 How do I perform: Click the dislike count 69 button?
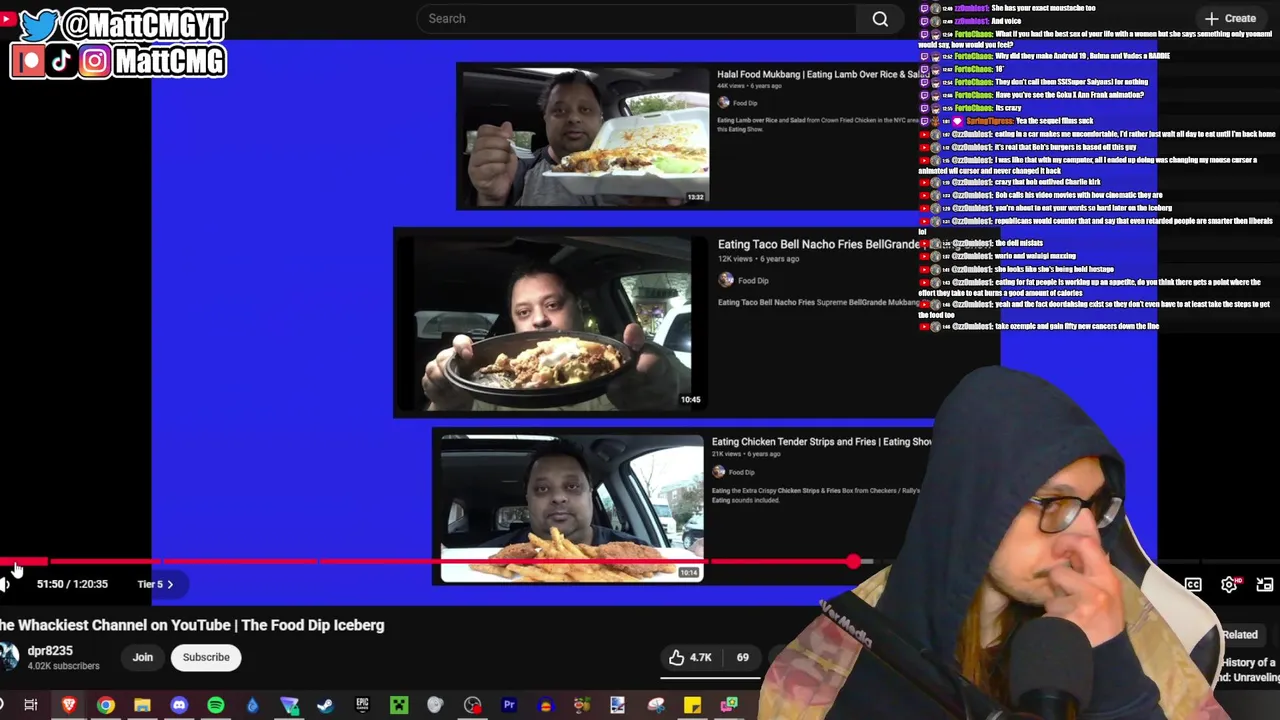point(742,657)
